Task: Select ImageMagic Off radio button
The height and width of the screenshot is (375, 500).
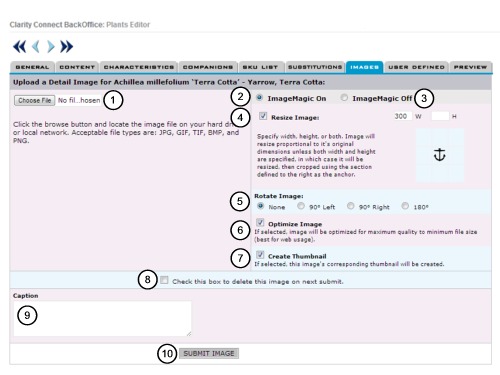Action: click(x=344, y=98)
